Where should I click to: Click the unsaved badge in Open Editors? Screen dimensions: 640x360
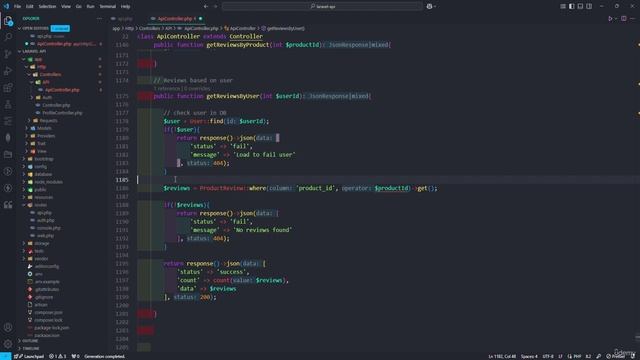tap(60, 29)
